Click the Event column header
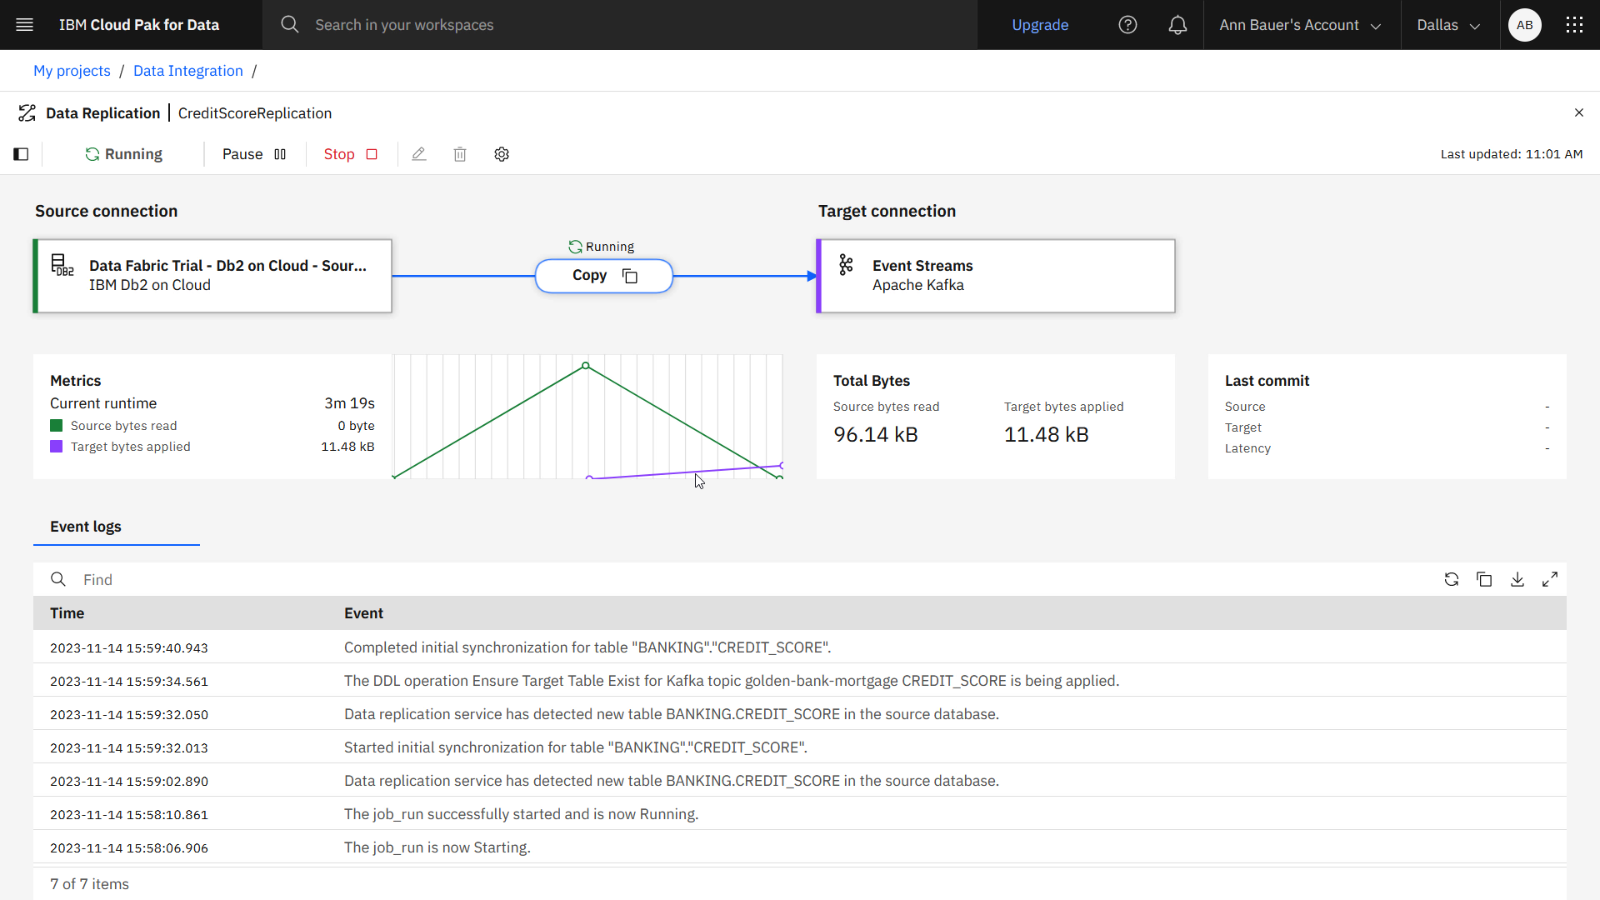 click(x=364, y=613)
